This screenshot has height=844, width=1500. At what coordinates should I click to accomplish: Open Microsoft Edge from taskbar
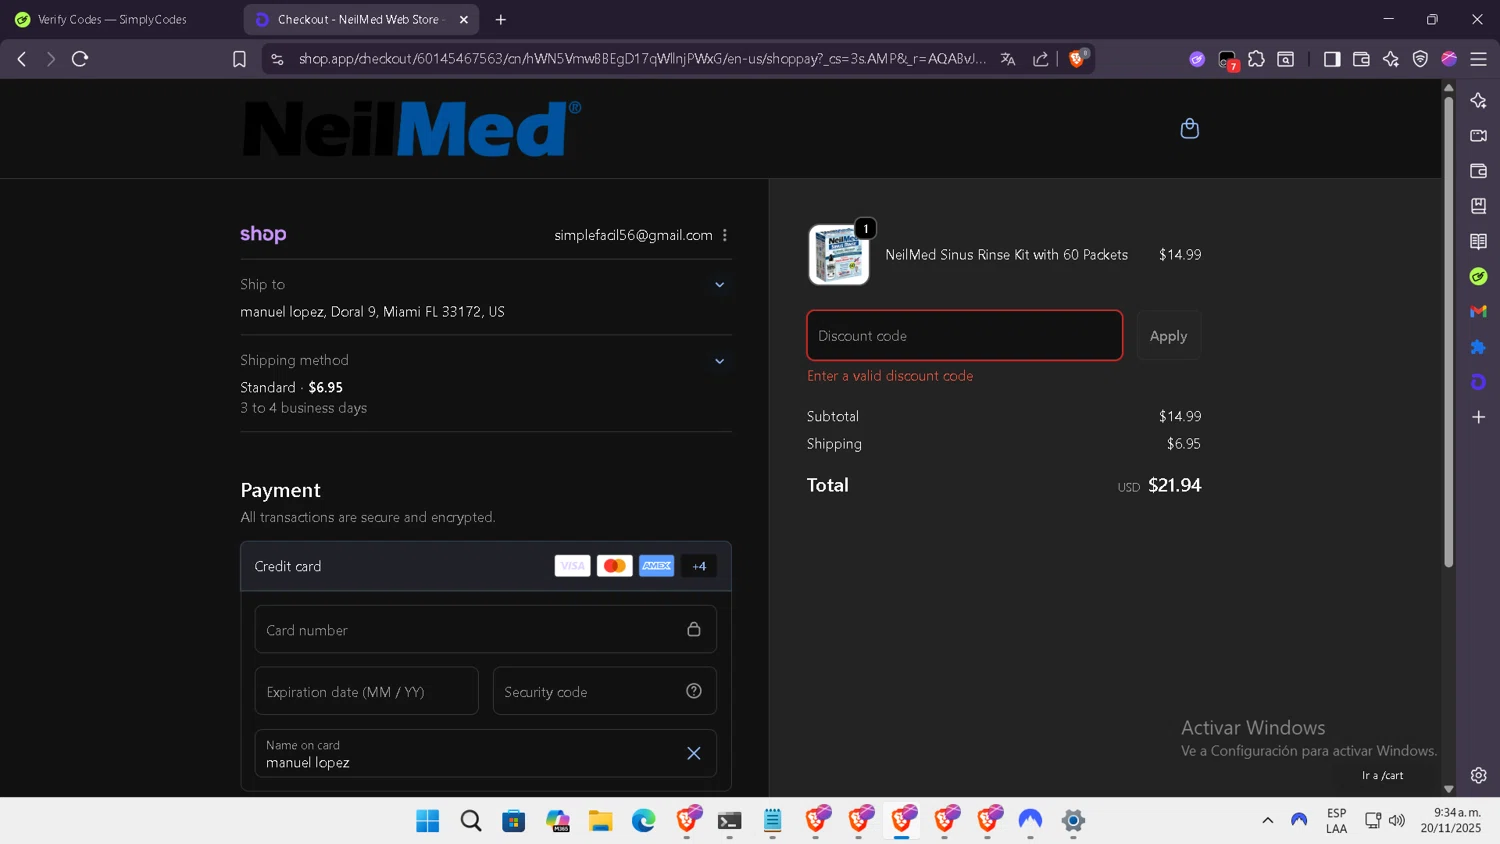coord(643,821)
